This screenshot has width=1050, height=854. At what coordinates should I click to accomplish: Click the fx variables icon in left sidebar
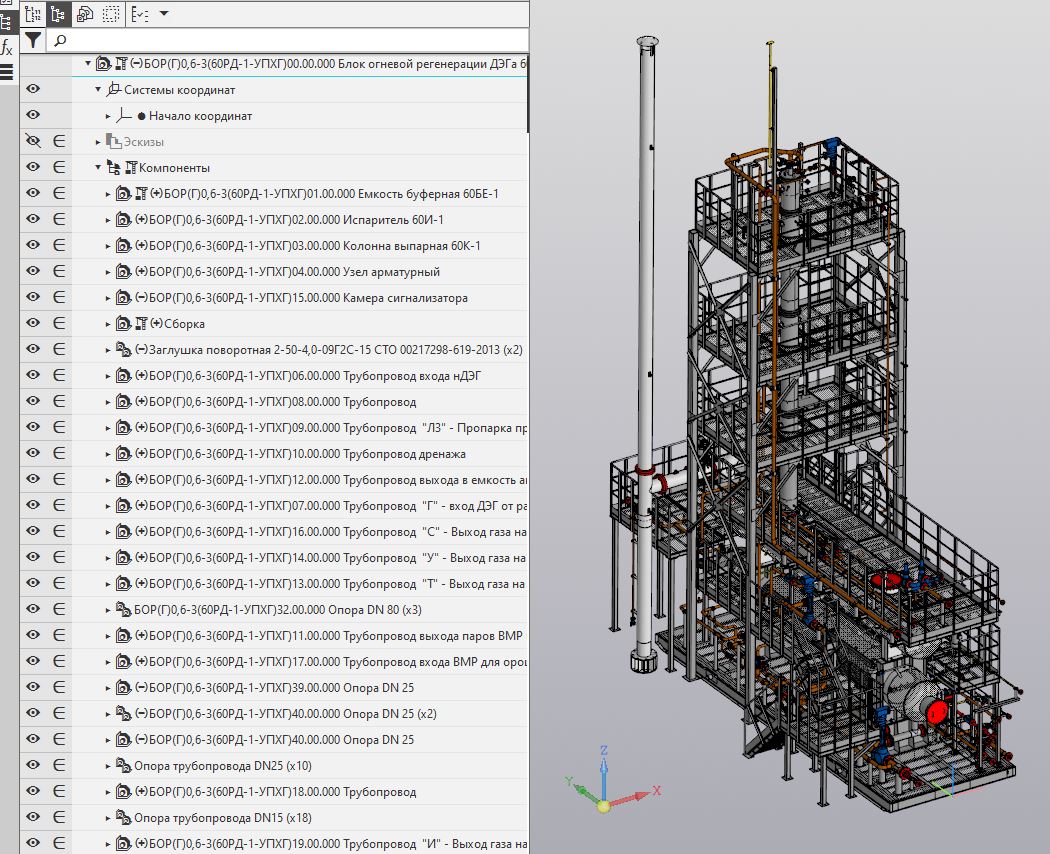(x=7, y=47)
